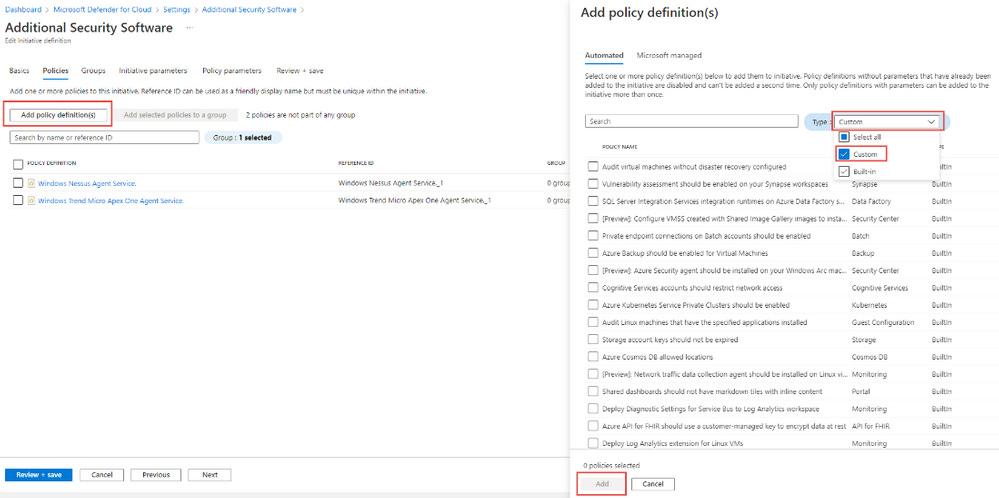Go to Dashboard in the breadcrumb
This screenshot has height=498, width=999.
pos(23,10)
